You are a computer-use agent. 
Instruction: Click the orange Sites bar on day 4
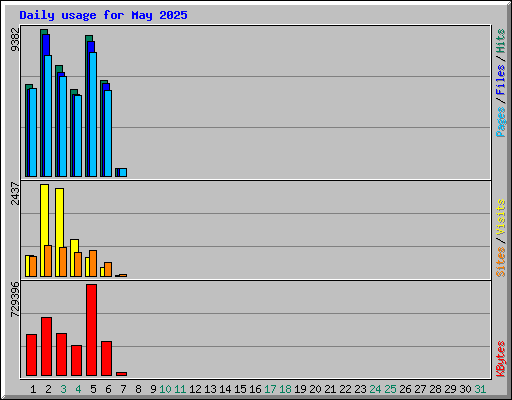click(78, 264)
